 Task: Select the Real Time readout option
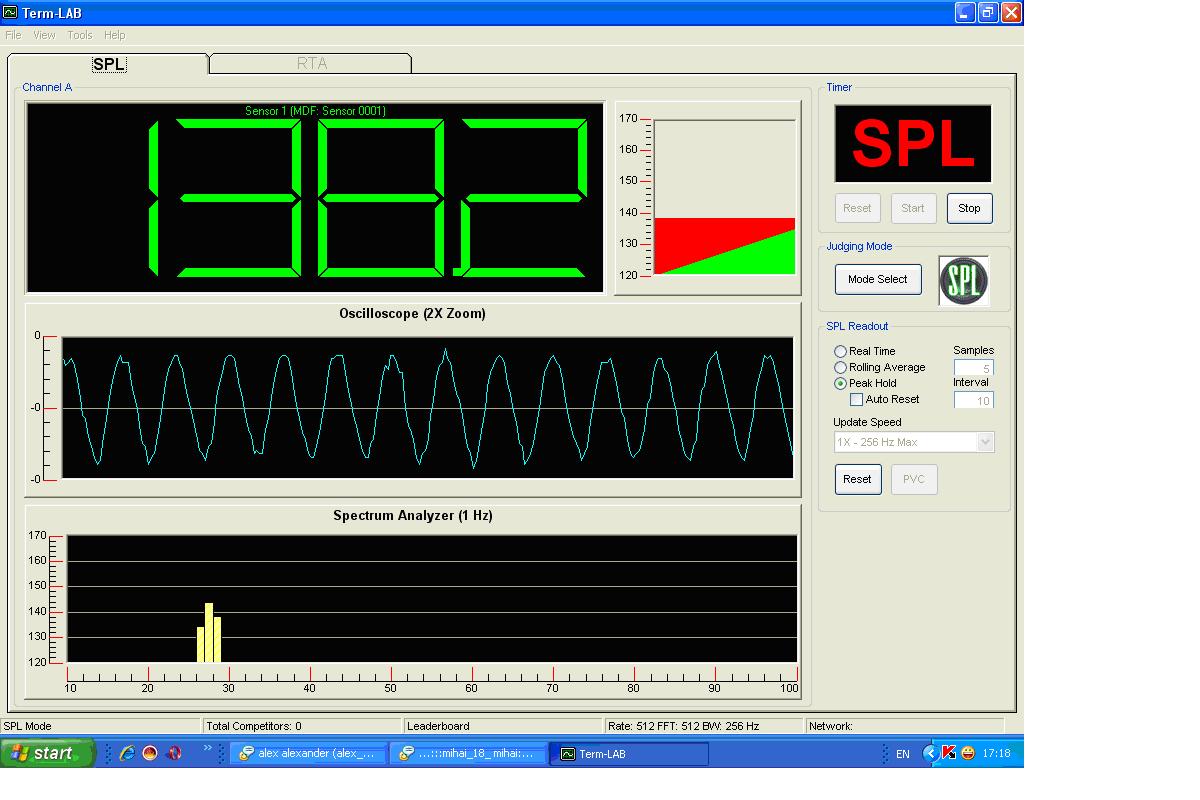(x=841, y=351)
